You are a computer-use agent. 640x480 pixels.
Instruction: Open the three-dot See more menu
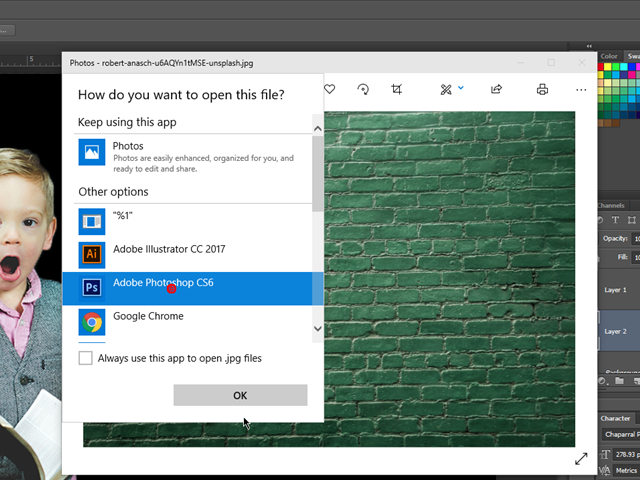point(581,90)
